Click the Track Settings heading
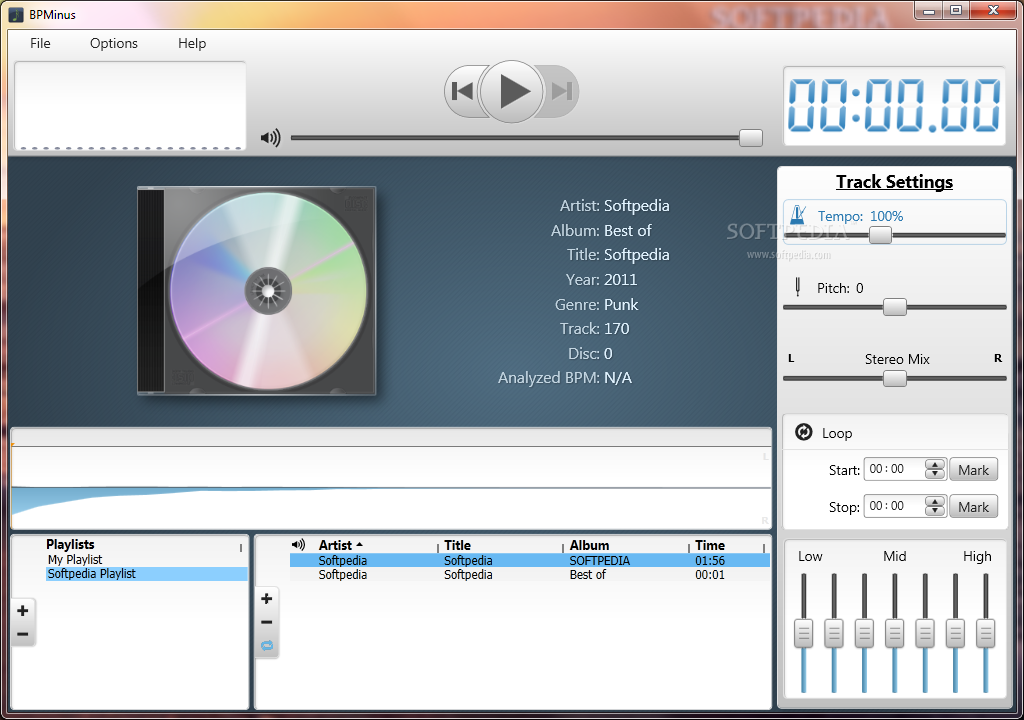 click(894, 182)
